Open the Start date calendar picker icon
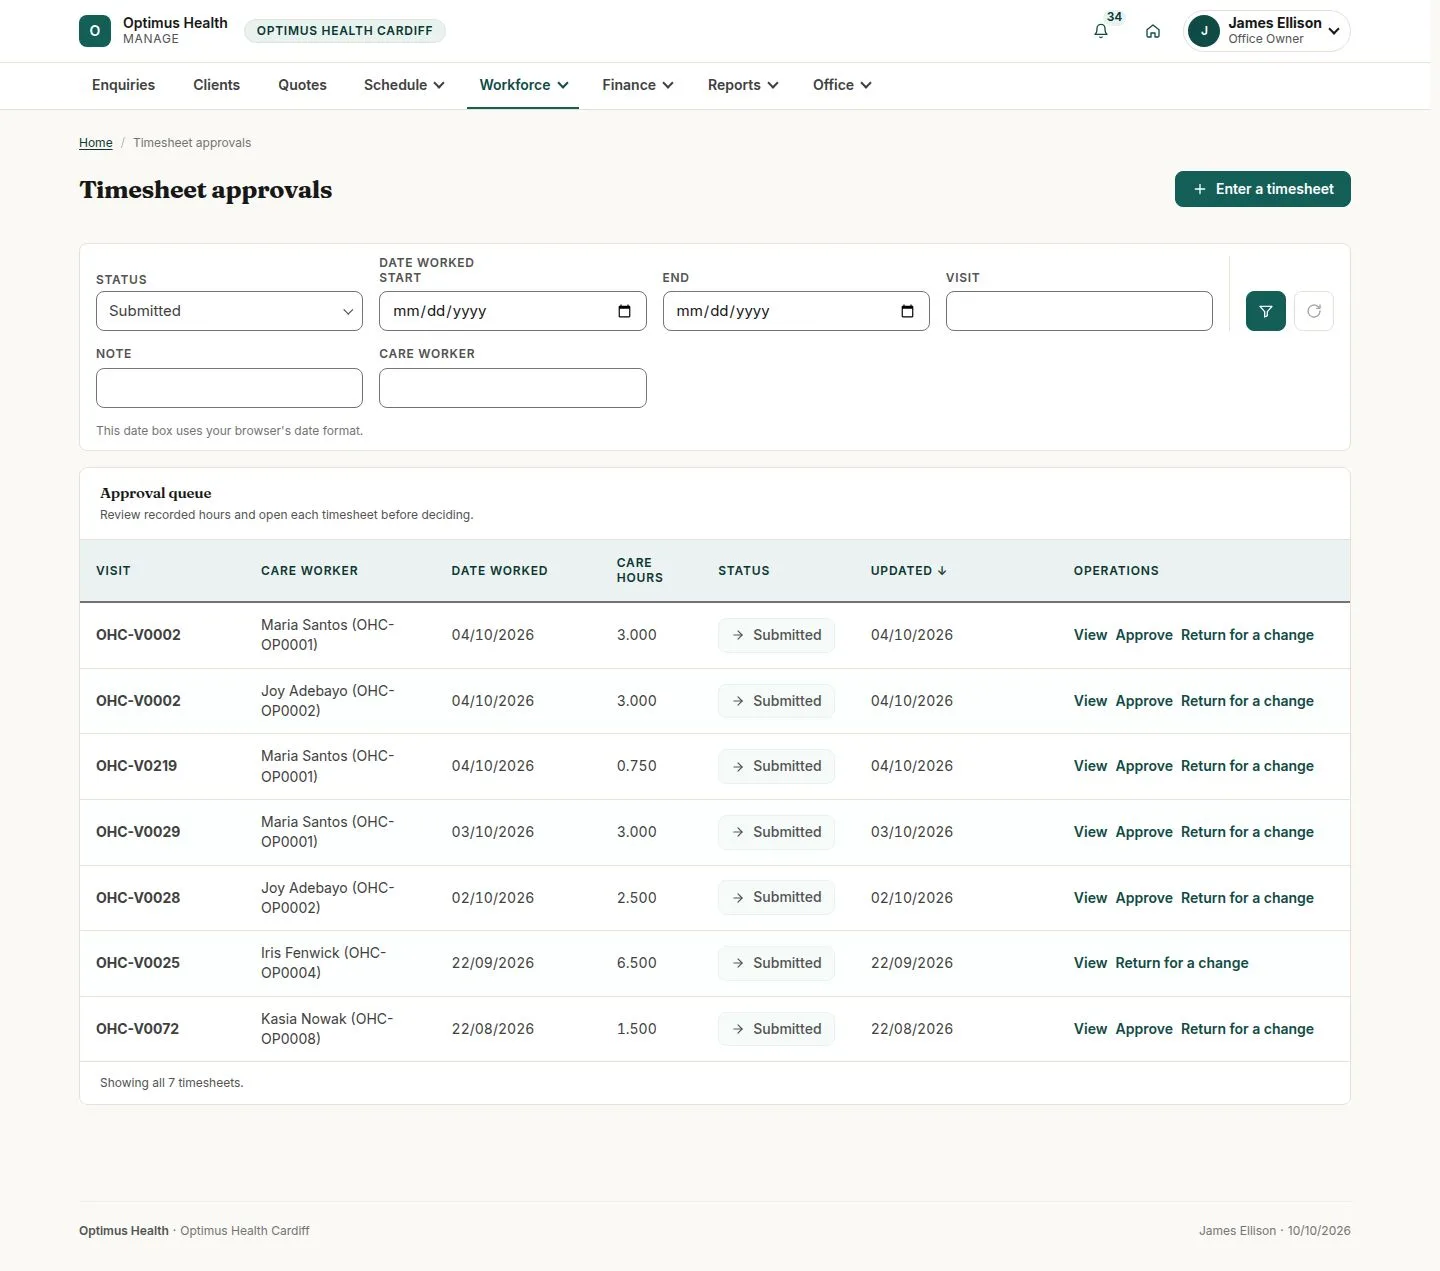 625,311
